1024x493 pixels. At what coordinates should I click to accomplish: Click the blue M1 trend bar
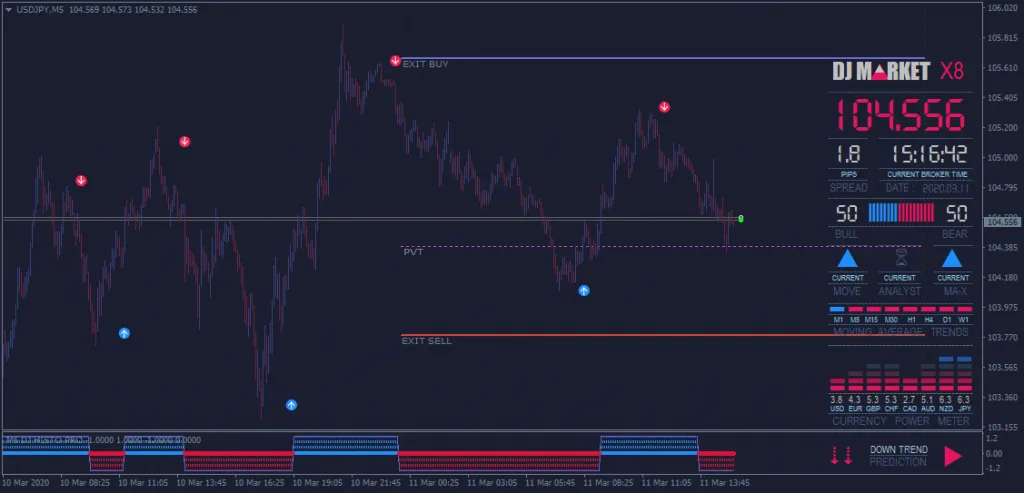(837, 309)
